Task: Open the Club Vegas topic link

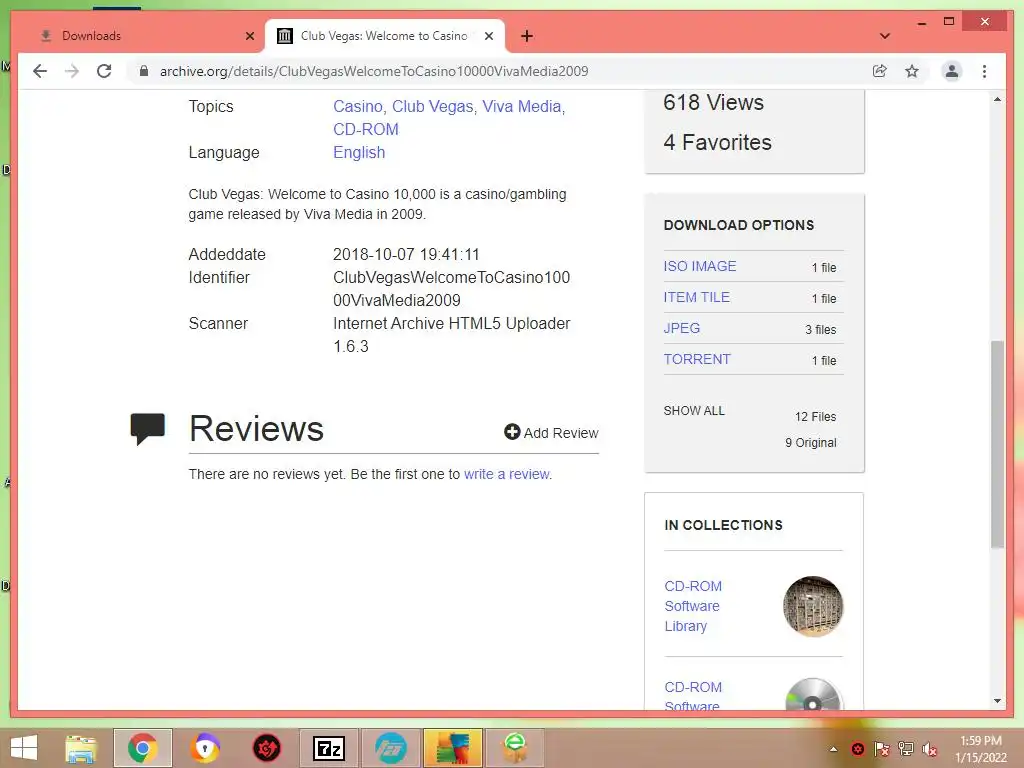Action: 432,106
